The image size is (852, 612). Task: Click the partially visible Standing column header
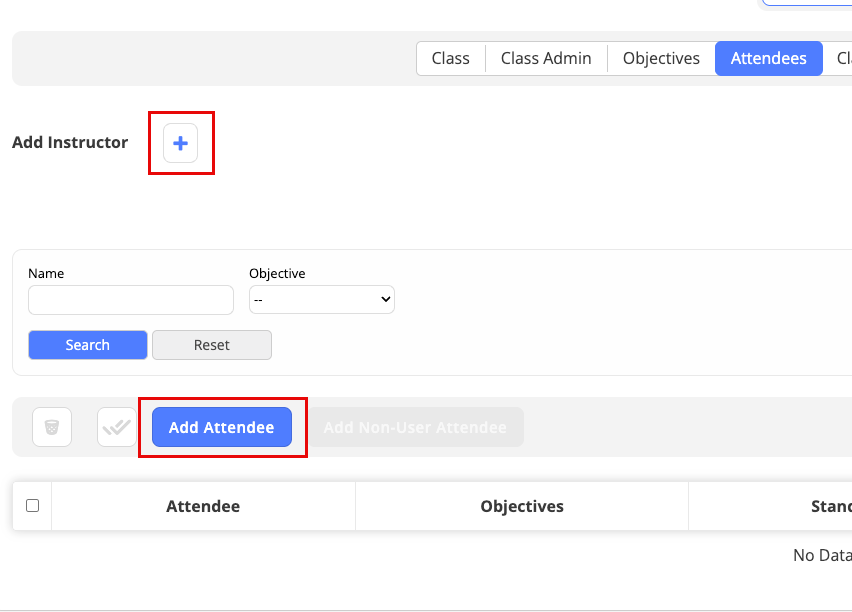tap(830, 506)
